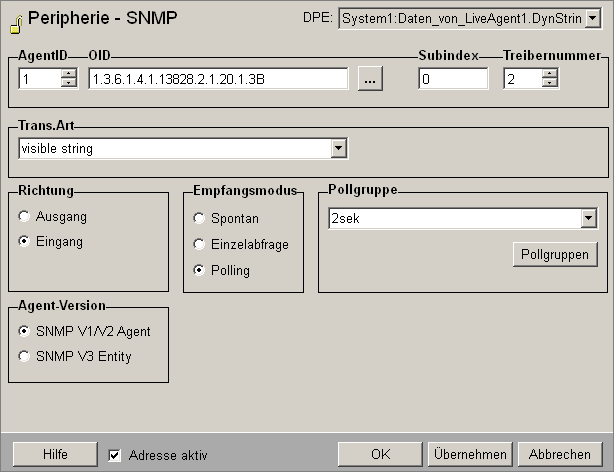Select the Ausgang direction radio button
Screen dimensions: 614x472
point(25,216)
